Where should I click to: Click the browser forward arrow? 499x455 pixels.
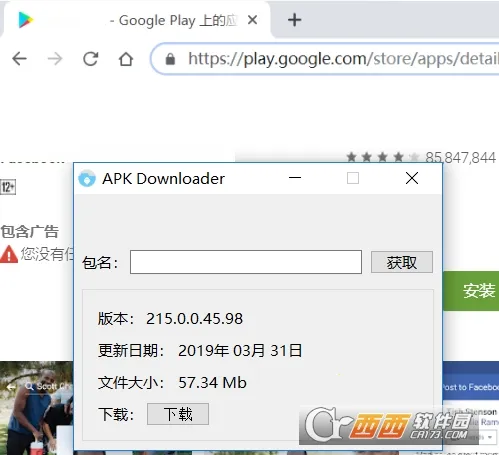coord(55,59)
